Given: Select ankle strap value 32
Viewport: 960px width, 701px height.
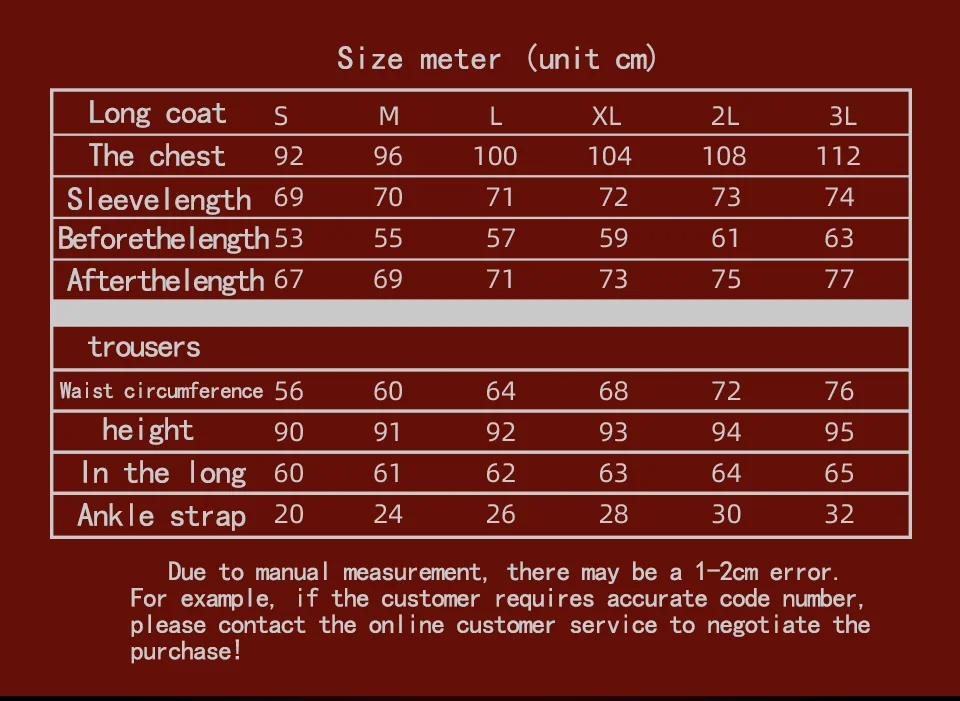Looking at the screenshot, I should 839,514.
